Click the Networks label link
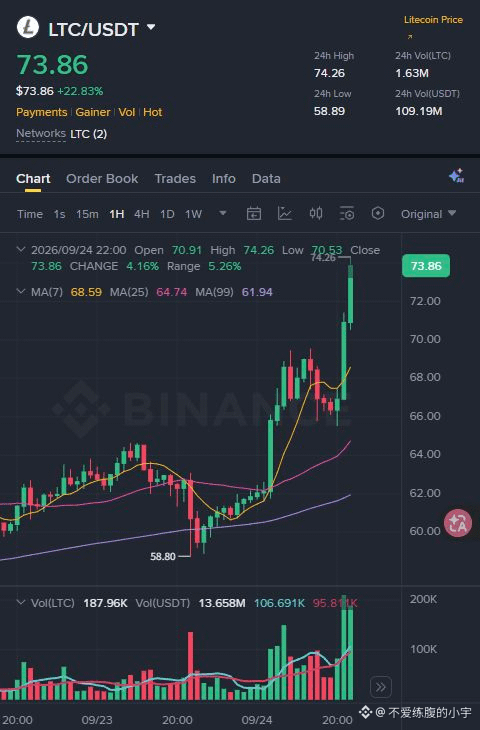Screen dimensions: 480x730 coord(41,134)
